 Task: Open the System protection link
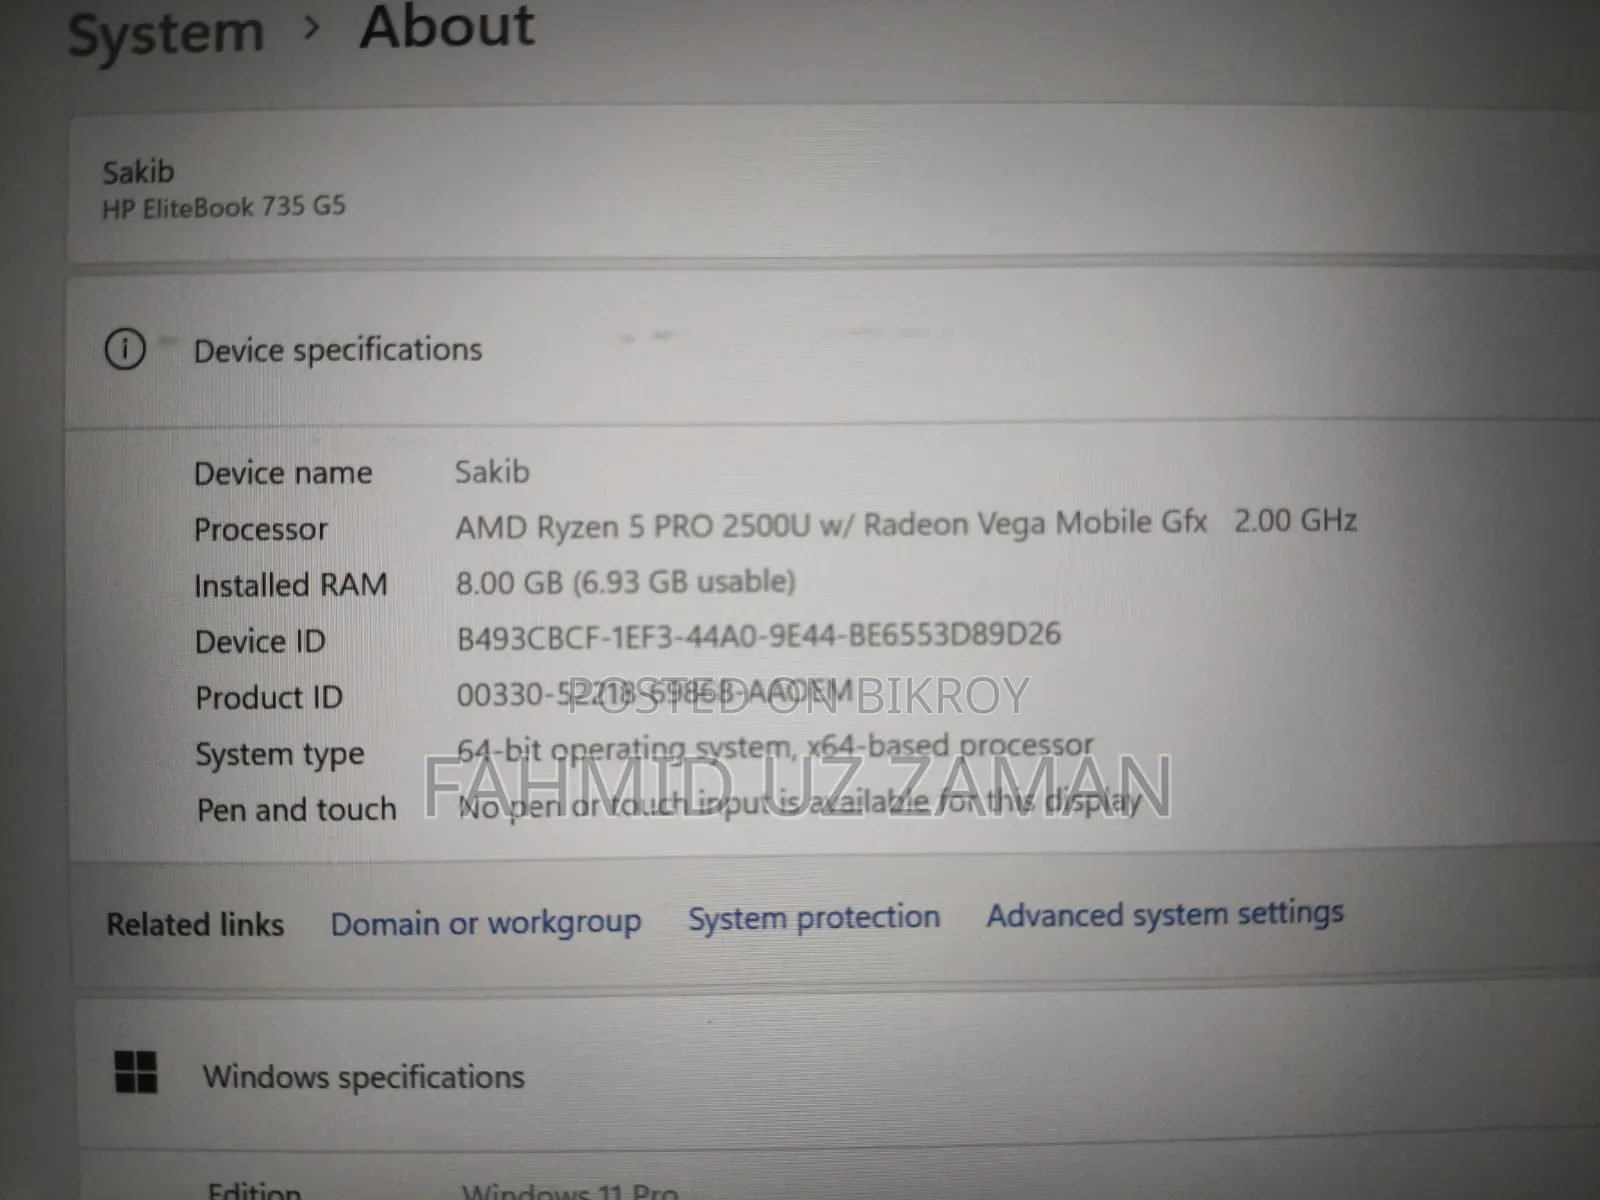click(814, 918)
